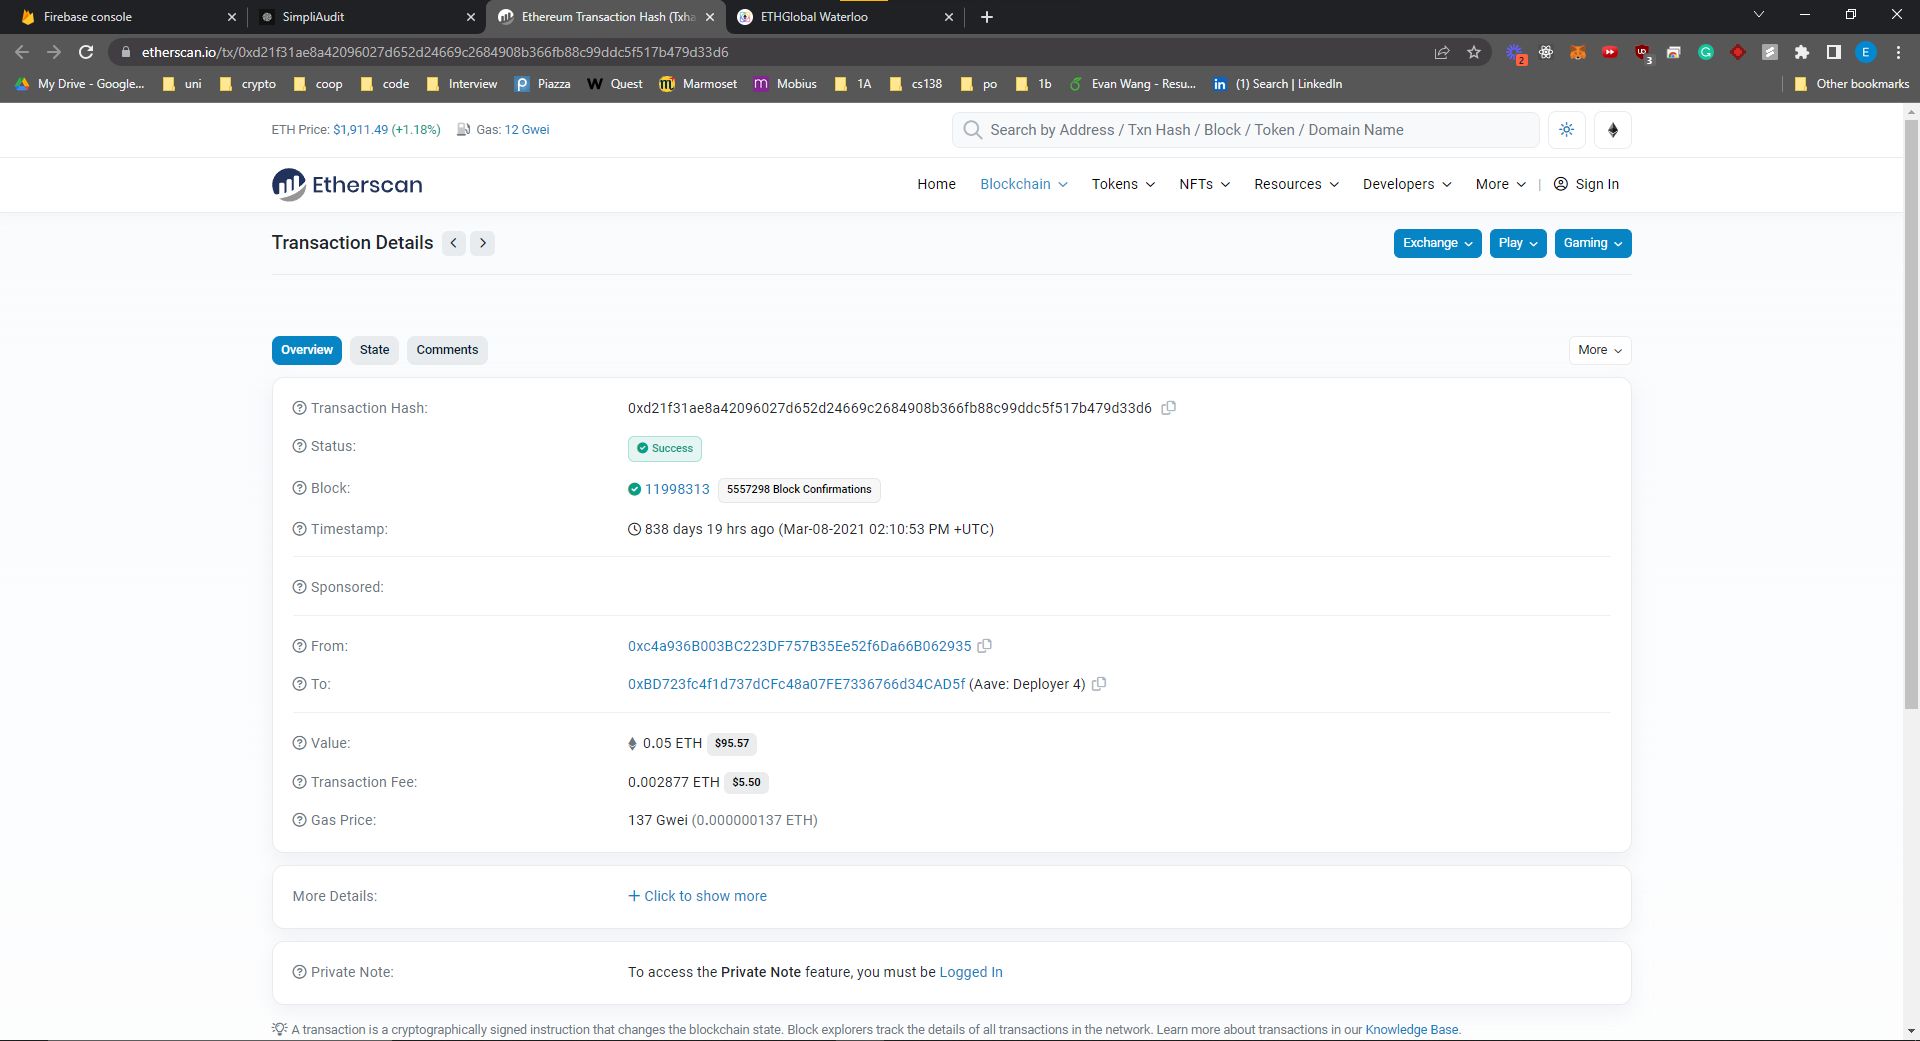Viewport: 1920px width, 1041px height.
Task: Open Chrome profile avatar E
Action: point(1866,52)
